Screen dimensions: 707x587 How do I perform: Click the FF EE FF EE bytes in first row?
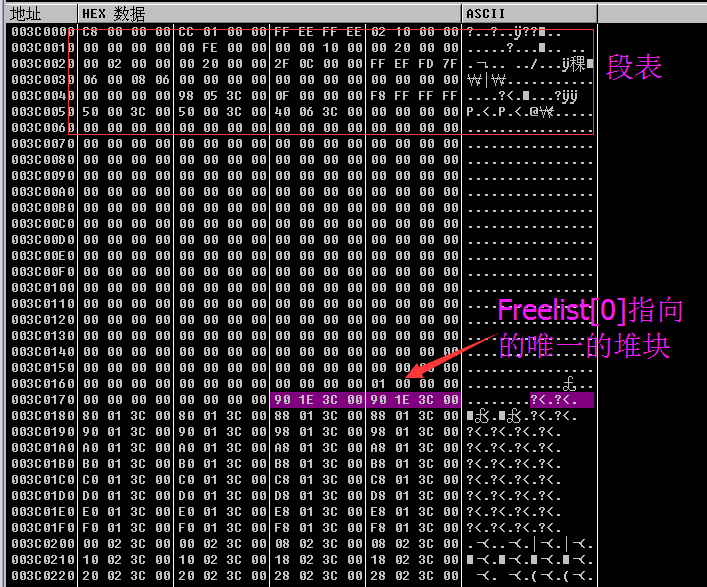tap(318, 32)
